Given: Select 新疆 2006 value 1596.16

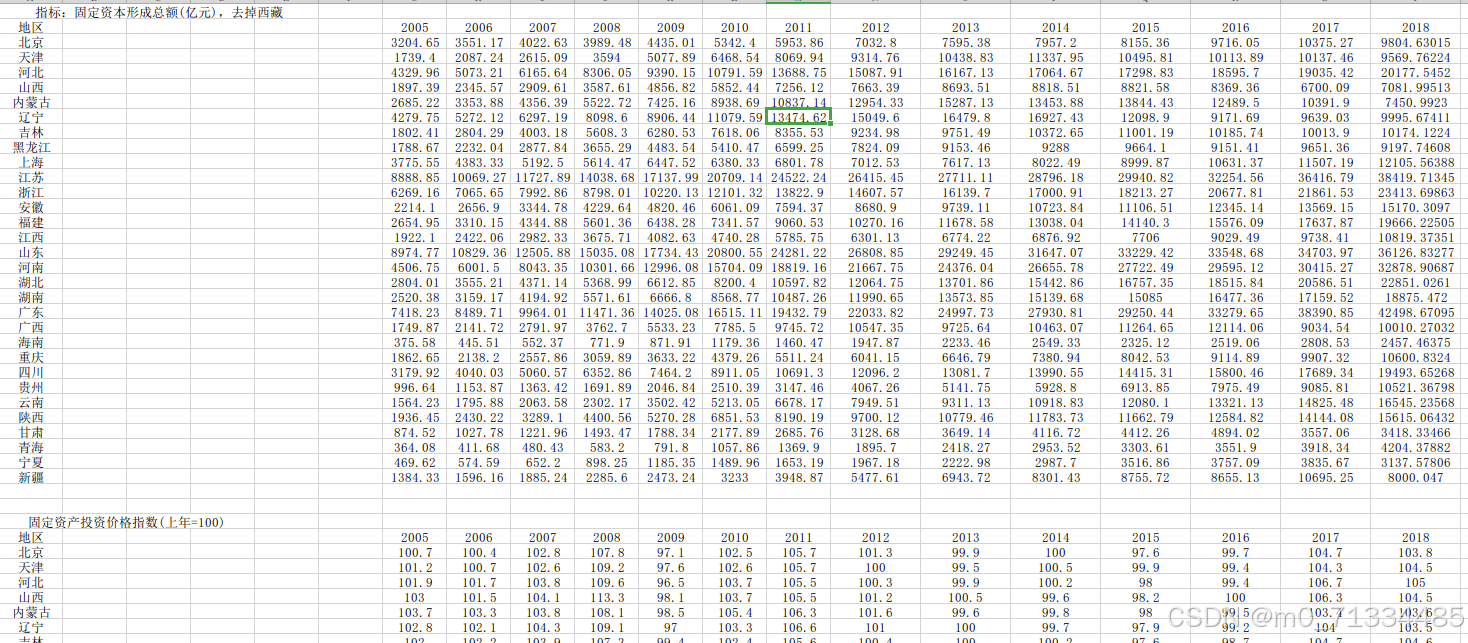Looking at the screenshot, I should [479, 477].
